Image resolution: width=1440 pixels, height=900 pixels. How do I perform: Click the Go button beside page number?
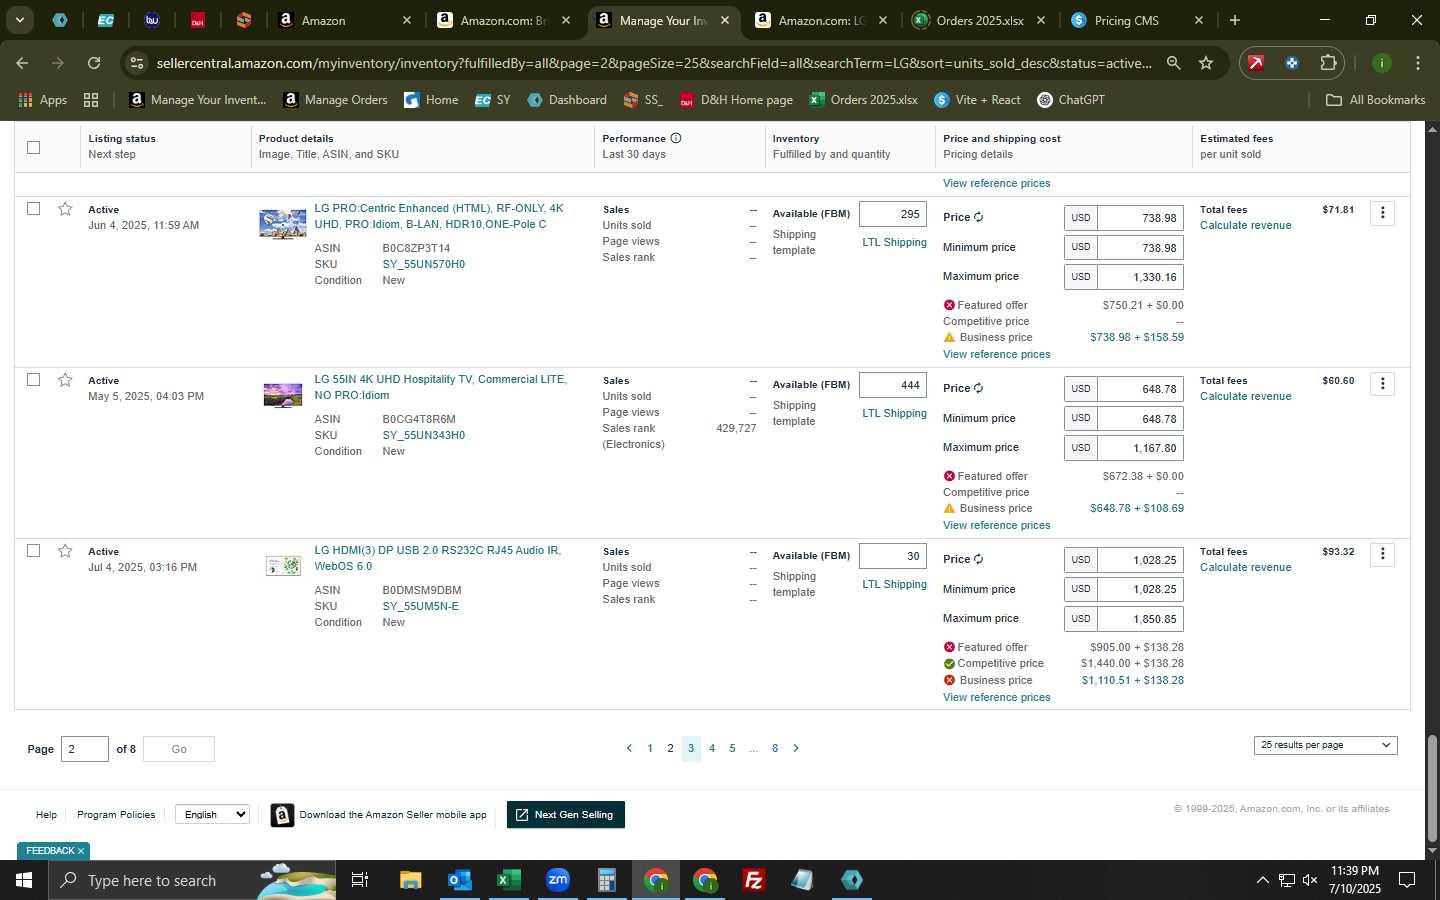pyautogui.click(x=179, y=749)
